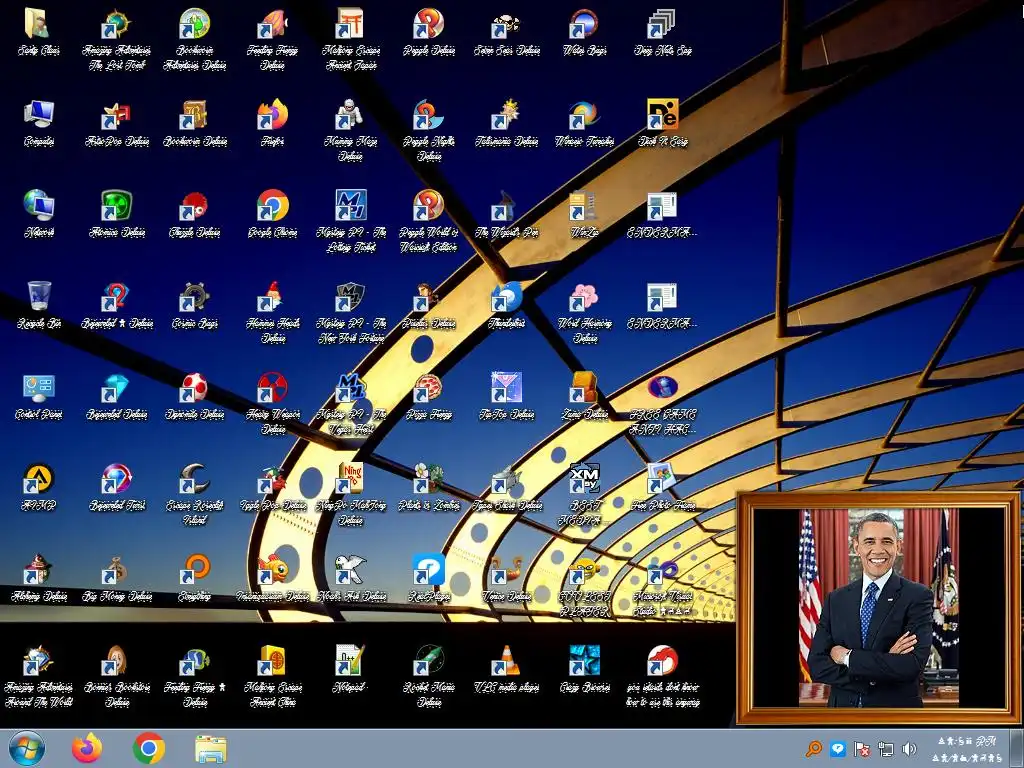
Task: Select the Typer Shark Deluxe icon
Action: tap(507, 487)
